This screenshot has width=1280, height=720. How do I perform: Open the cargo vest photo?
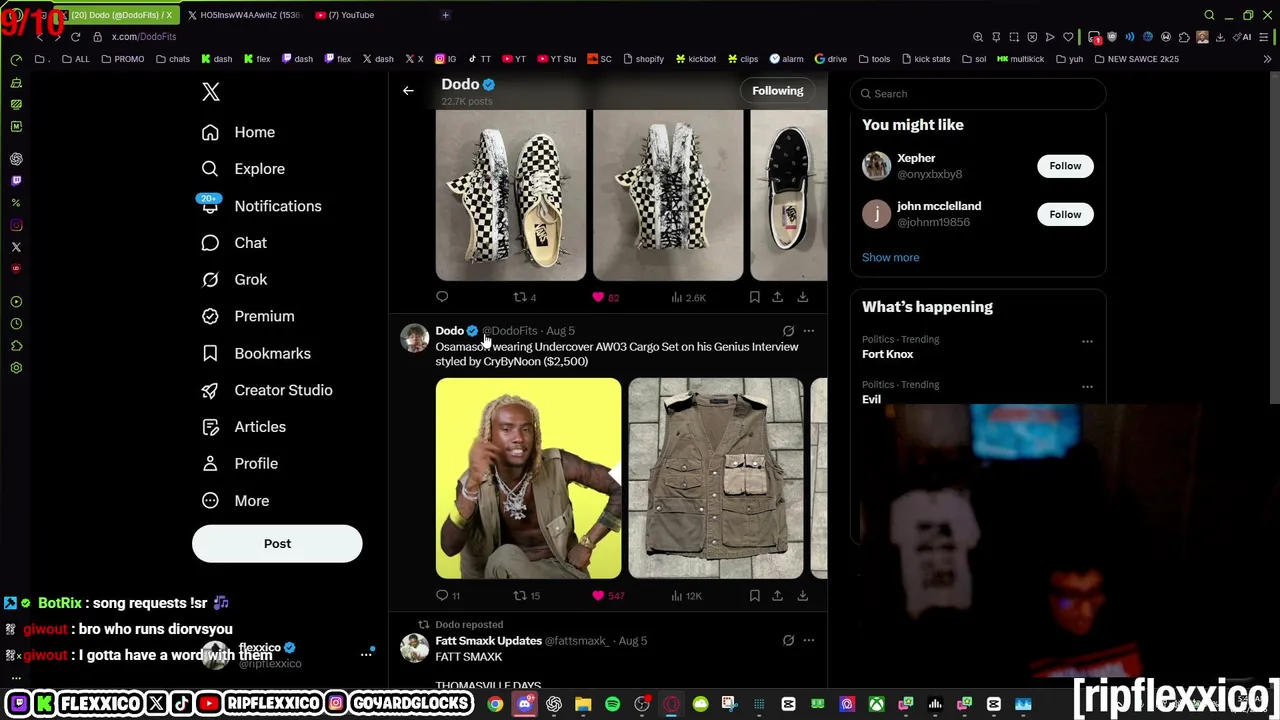point(716,478)
